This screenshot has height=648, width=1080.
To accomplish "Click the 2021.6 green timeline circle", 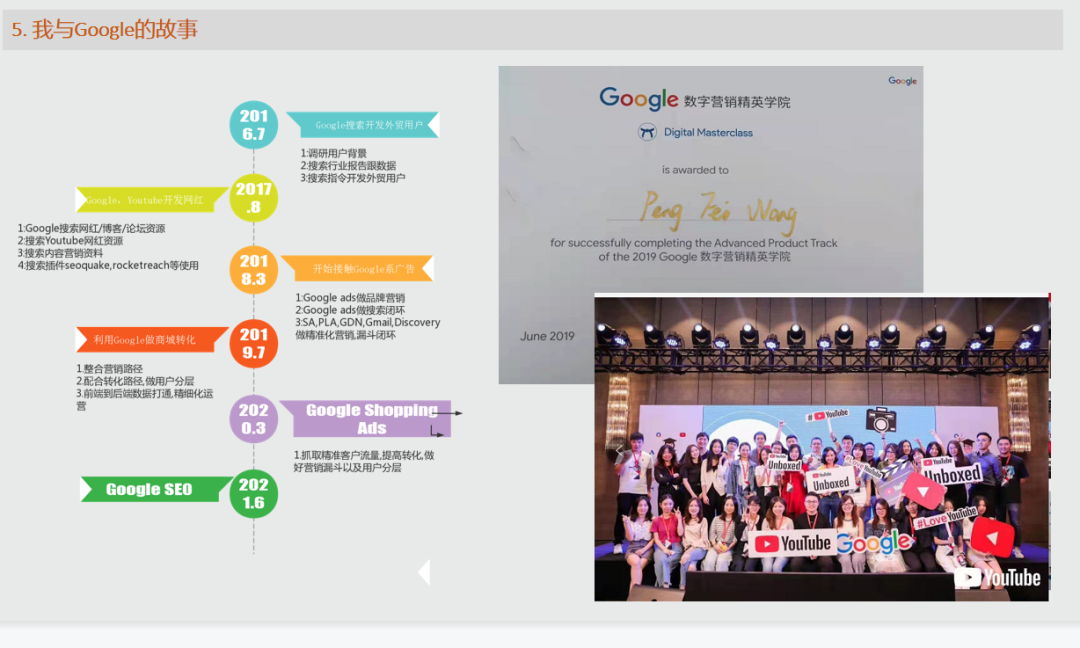I will (x=253, y=494).
